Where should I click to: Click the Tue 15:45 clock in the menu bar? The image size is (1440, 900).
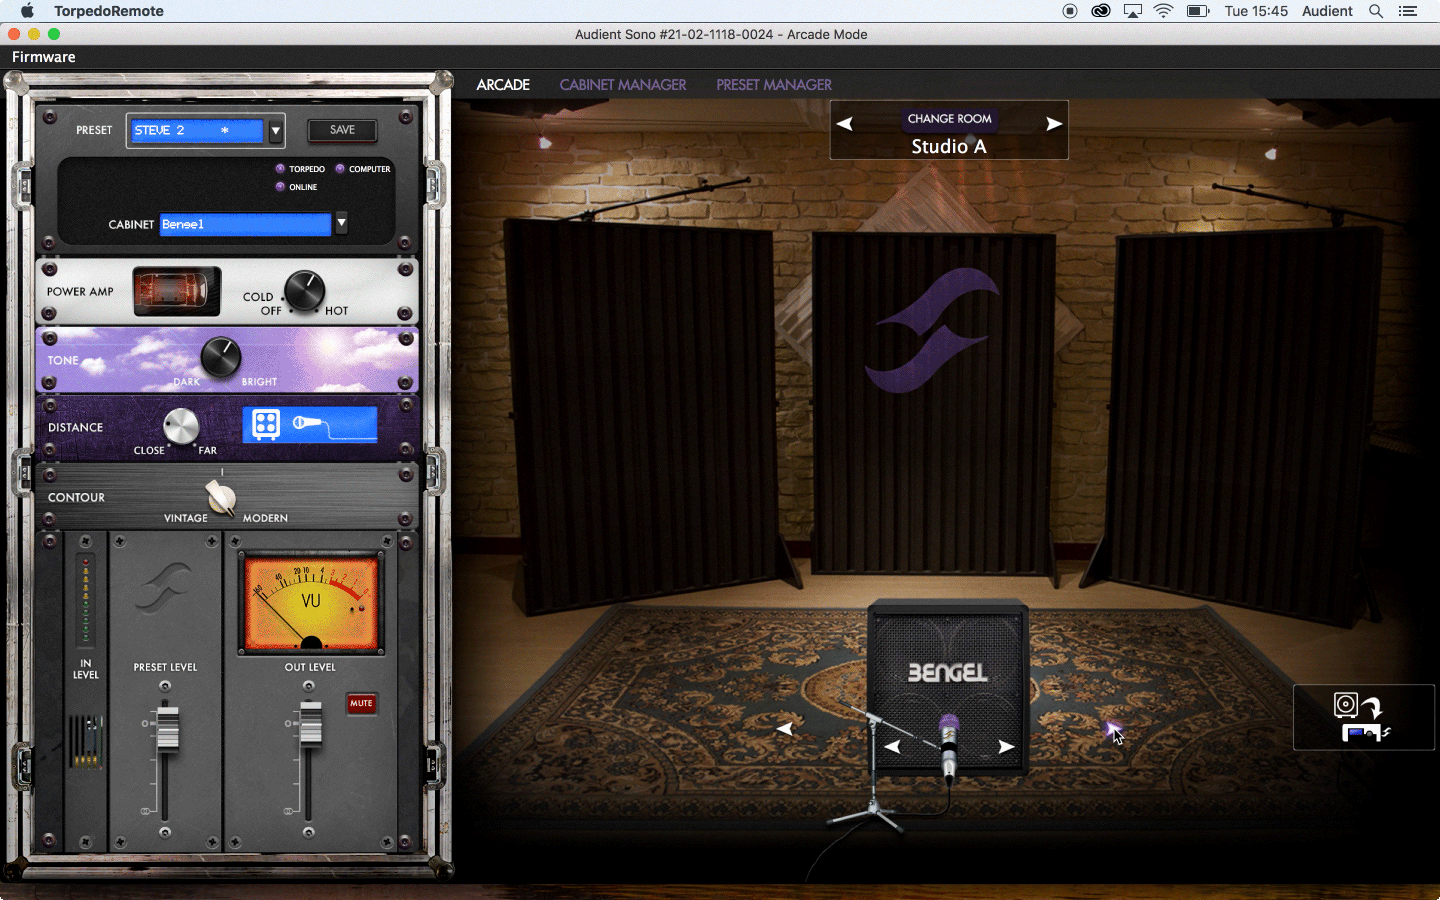click(1256, 11)
